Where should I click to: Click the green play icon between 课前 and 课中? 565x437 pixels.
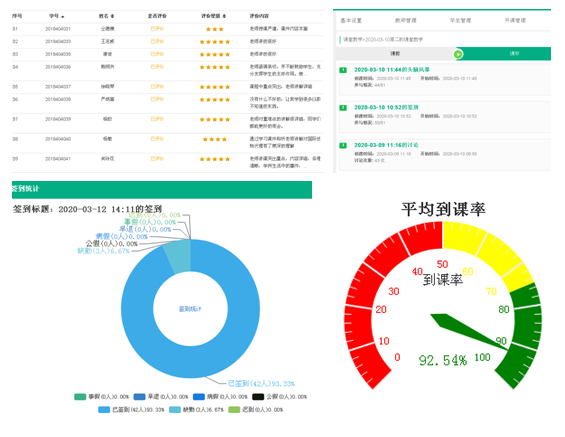458,54
